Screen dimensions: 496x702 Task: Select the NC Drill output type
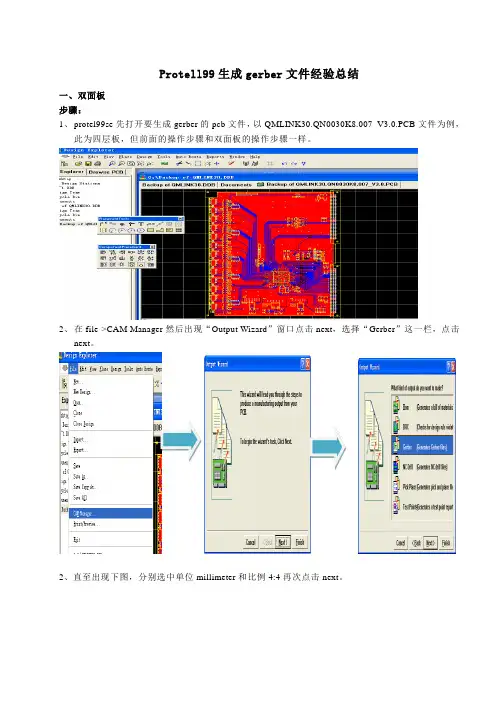tap(423, 467)
